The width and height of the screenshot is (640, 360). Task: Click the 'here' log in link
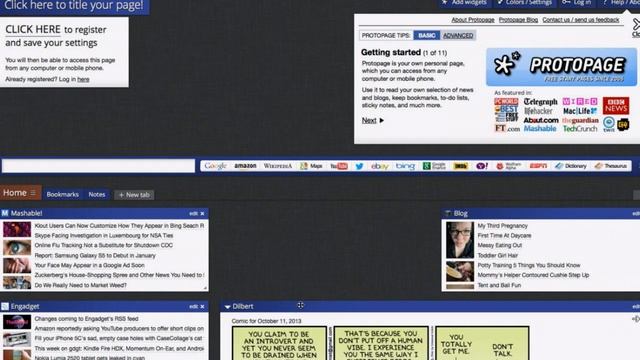click(x=83, y=80)
